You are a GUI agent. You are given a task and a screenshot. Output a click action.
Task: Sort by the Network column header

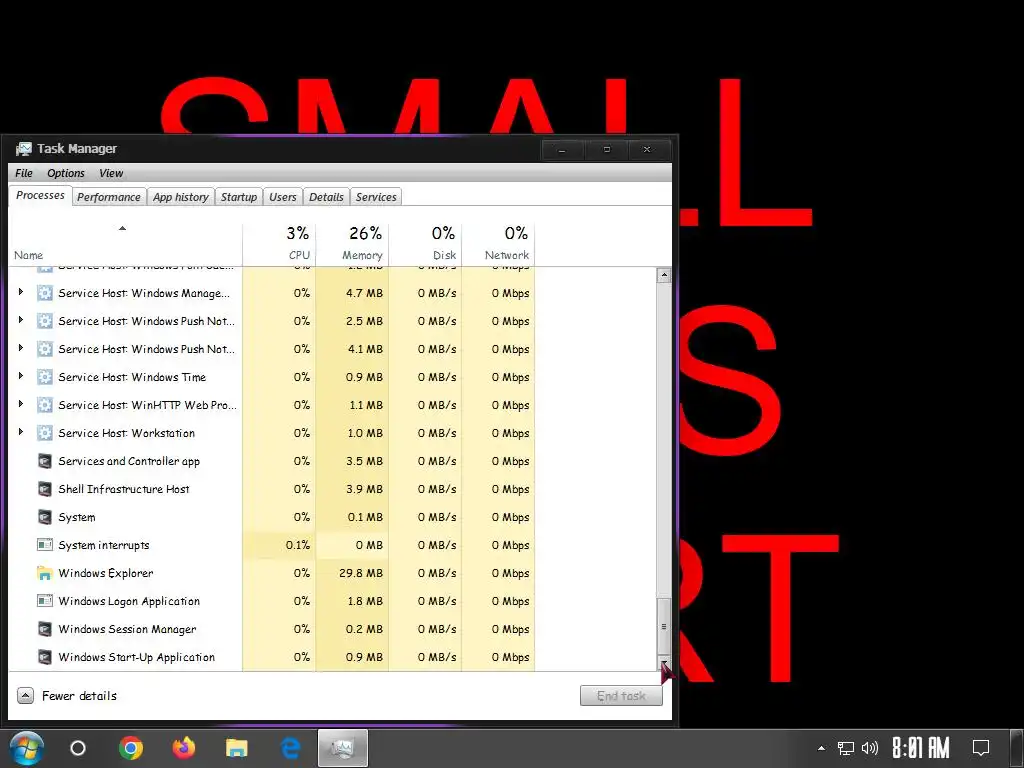[498, 244]
